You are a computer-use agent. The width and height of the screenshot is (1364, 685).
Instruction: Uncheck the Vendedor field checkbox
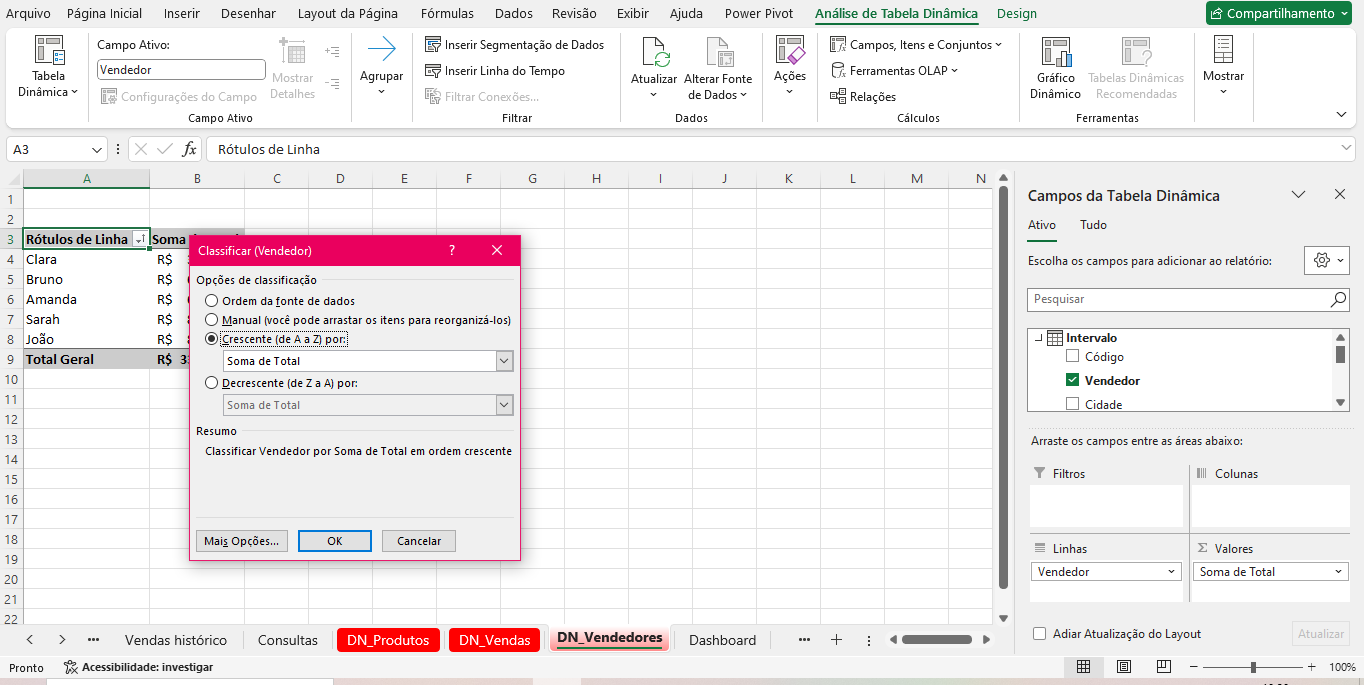[1073, 380]
